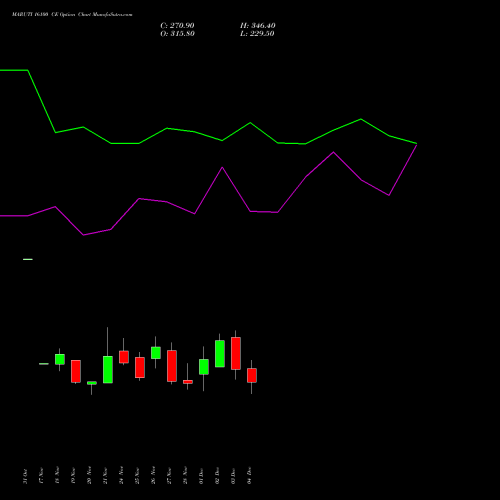Select the 21 Nov date label
The width and height of the screenshot is (500, 500).
click(x=105, y=476)
